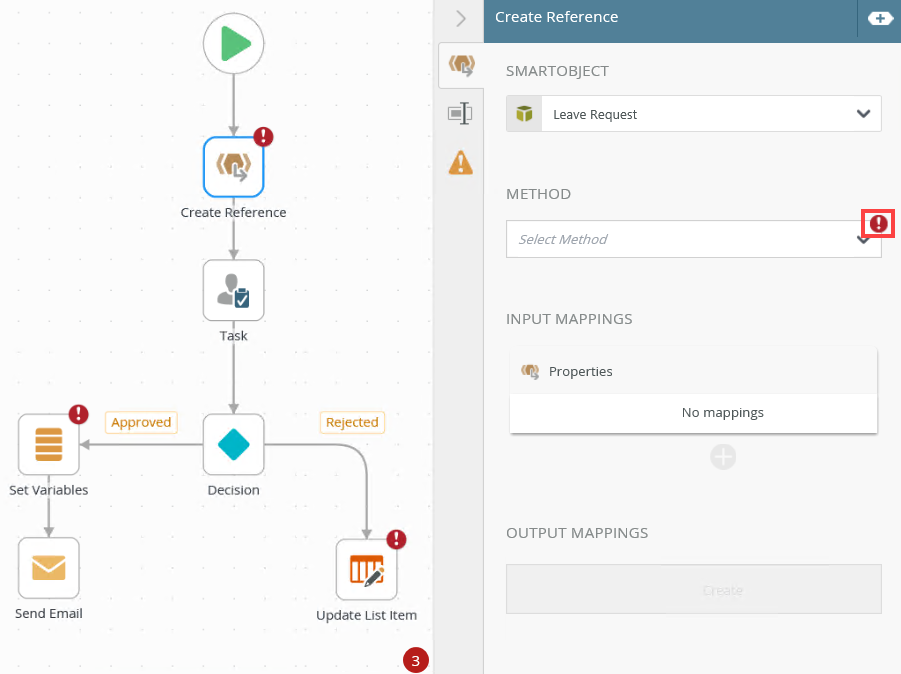901x674 pixels.
Task: Click the Properties SmartObject icon in mappings
Action: tap(530, 371)
